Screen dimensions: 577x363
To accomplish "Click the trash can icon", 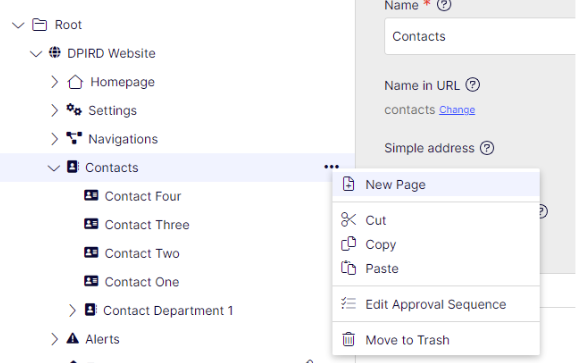I will click(348, 339).
